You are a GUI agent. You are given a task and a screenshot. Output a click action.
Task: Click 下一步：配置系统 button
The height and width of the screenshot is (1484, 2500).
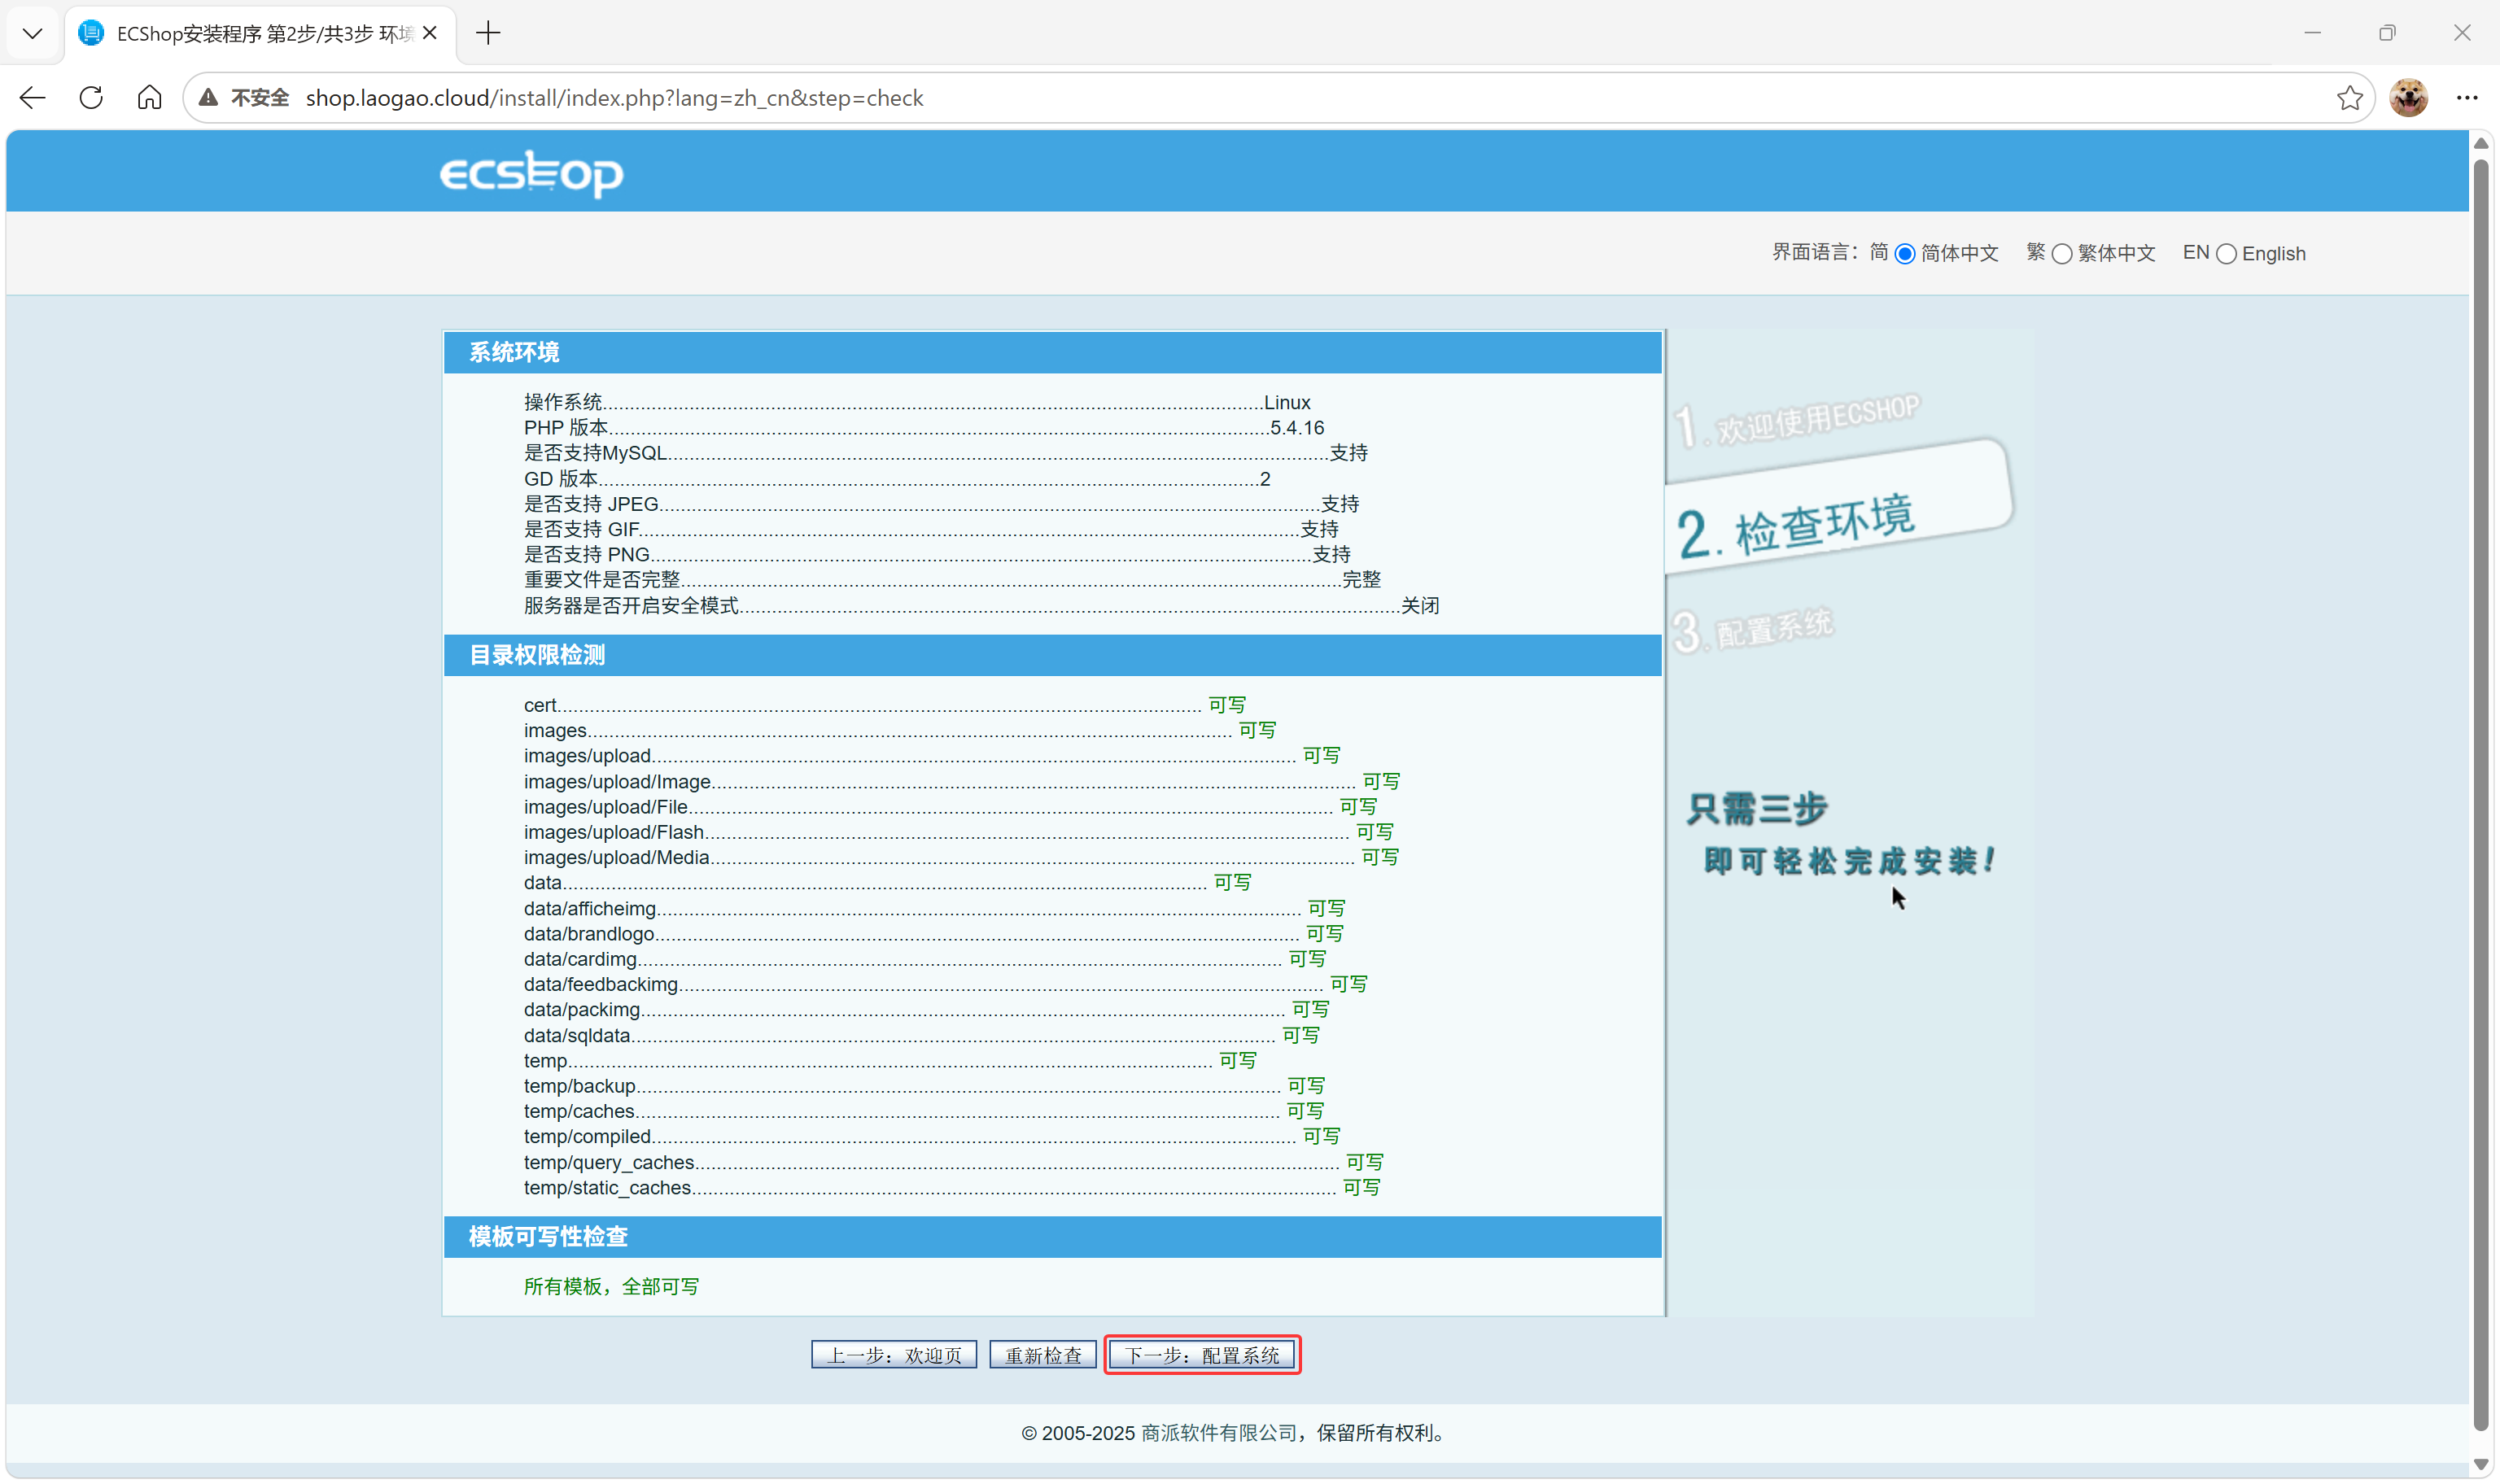(x=1202, y=1355)
